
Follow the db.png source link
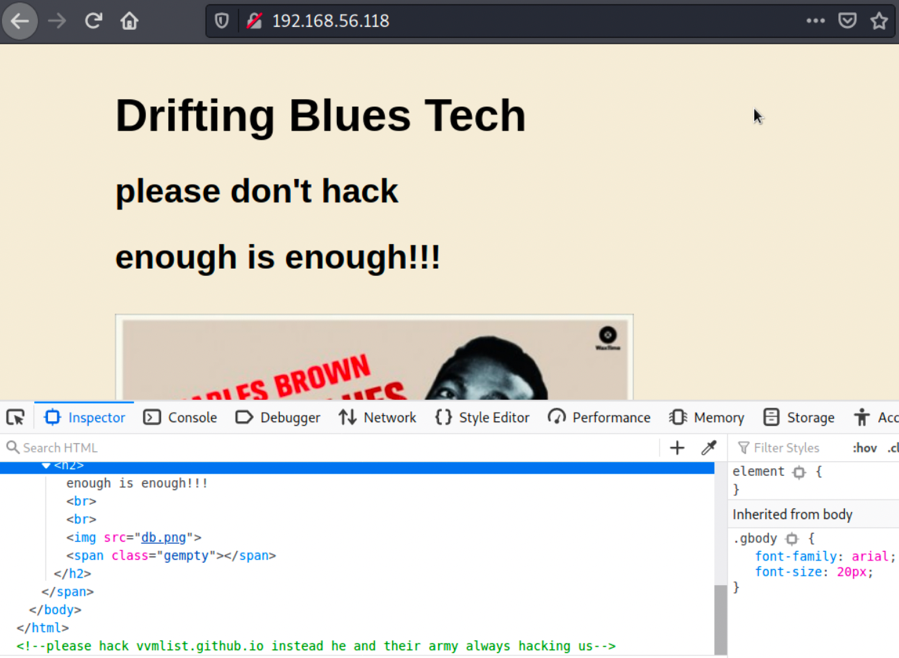(163, 537)
